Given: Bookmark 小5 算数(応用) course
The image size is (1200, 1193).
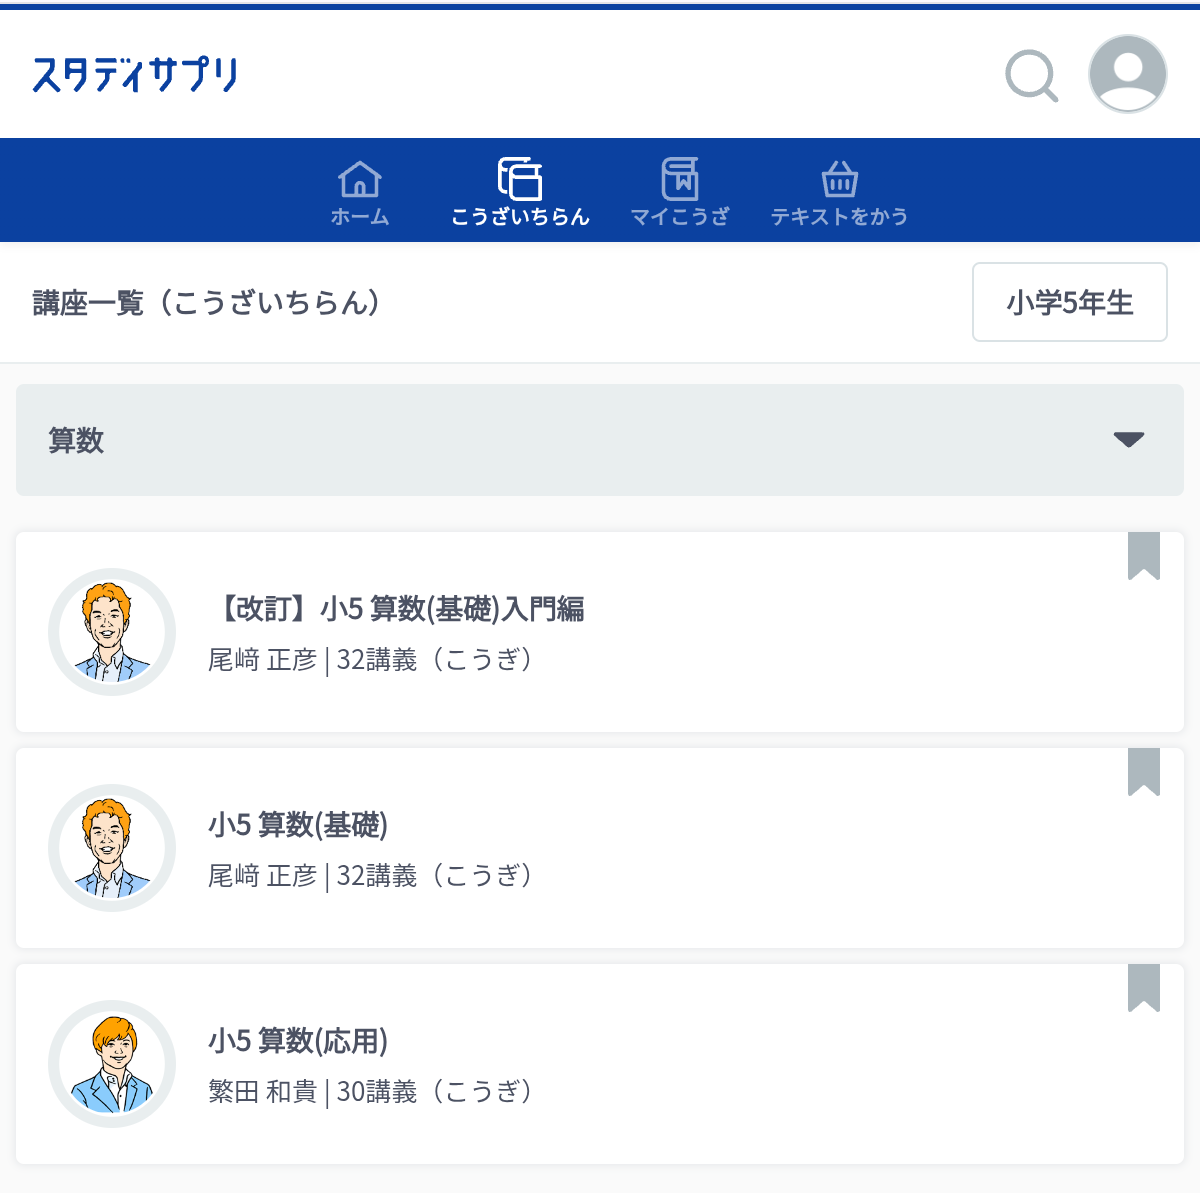Looking at the screenshot, I should pyautogui.click(x=1144, y=988).
